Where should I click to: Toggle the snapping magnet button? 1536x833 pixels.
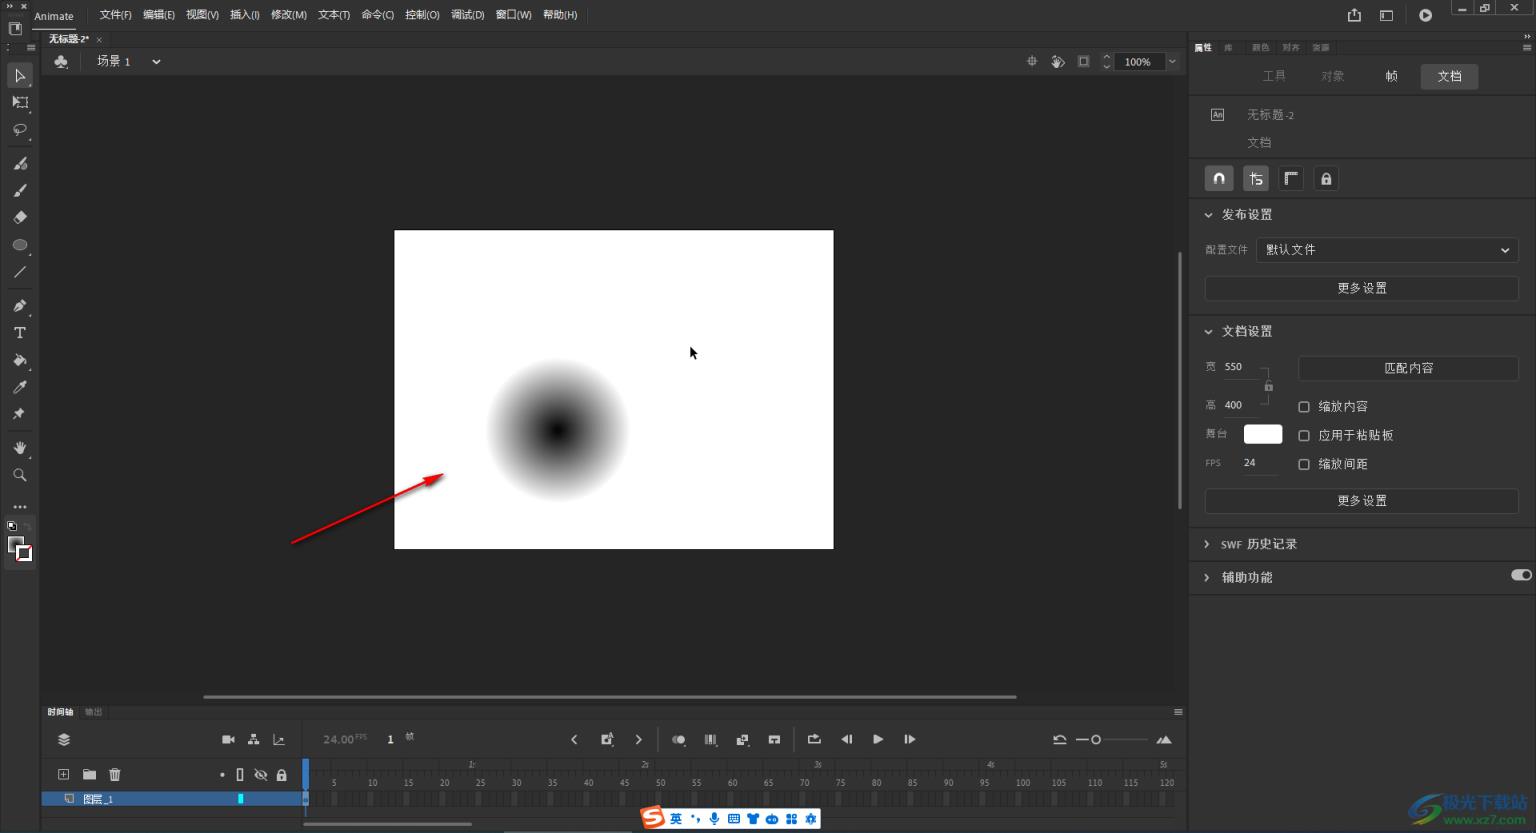click(1219, 179)
